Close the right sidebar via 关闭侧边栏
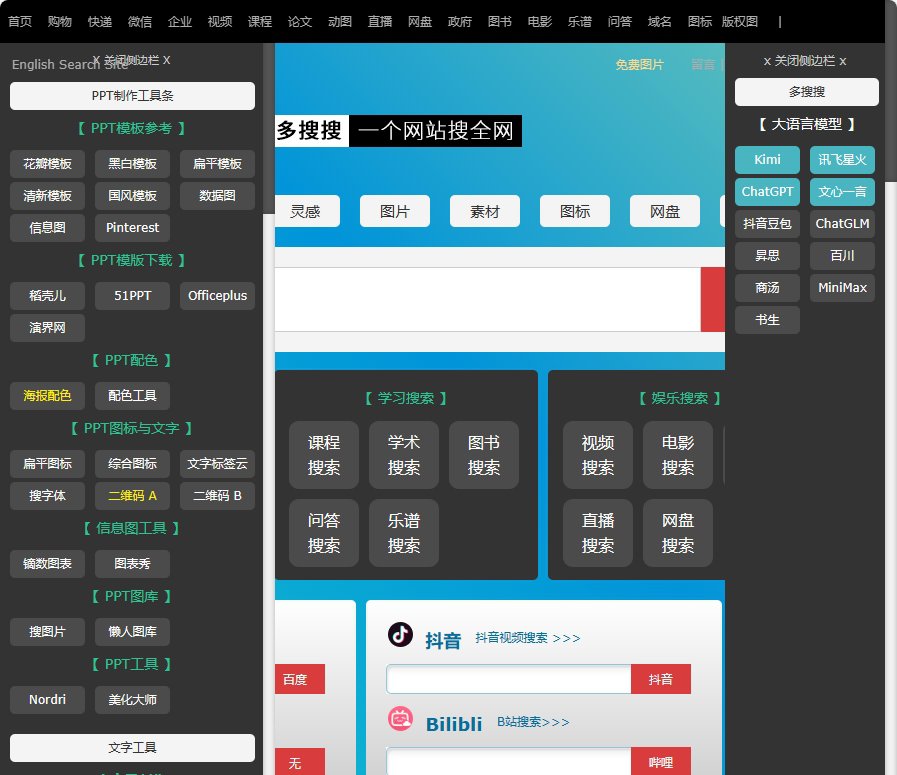Screen dimensions: 897x775 805,61
